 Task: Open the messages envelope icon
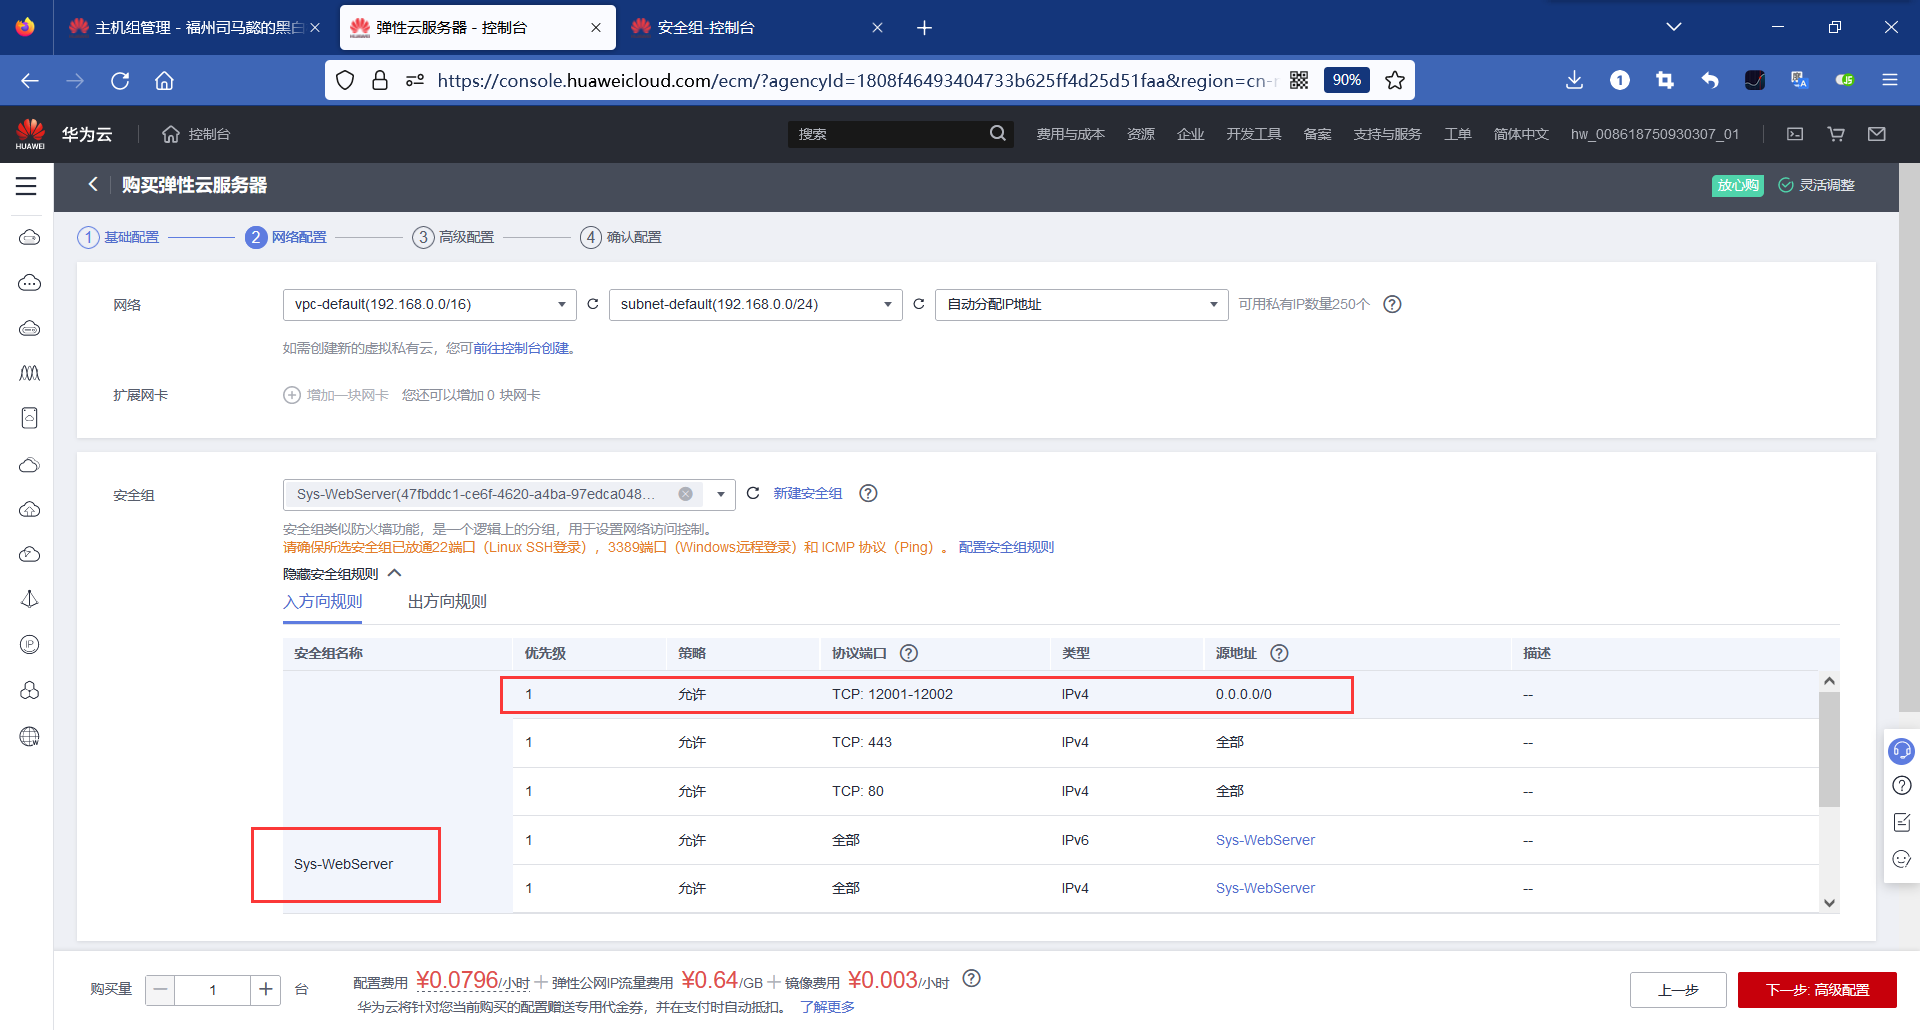(1877, 134)
